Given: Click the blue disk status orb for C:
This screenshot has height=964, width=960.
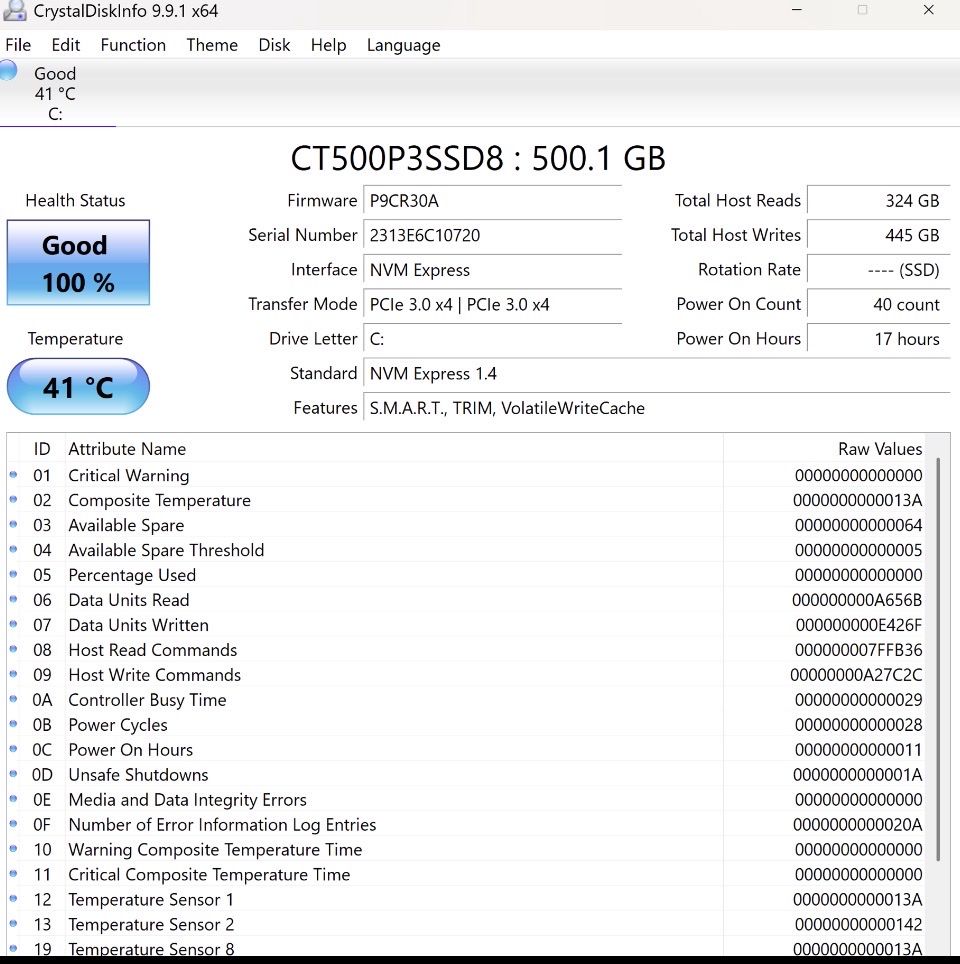Looking at the screenshot, I should (8, 70).
